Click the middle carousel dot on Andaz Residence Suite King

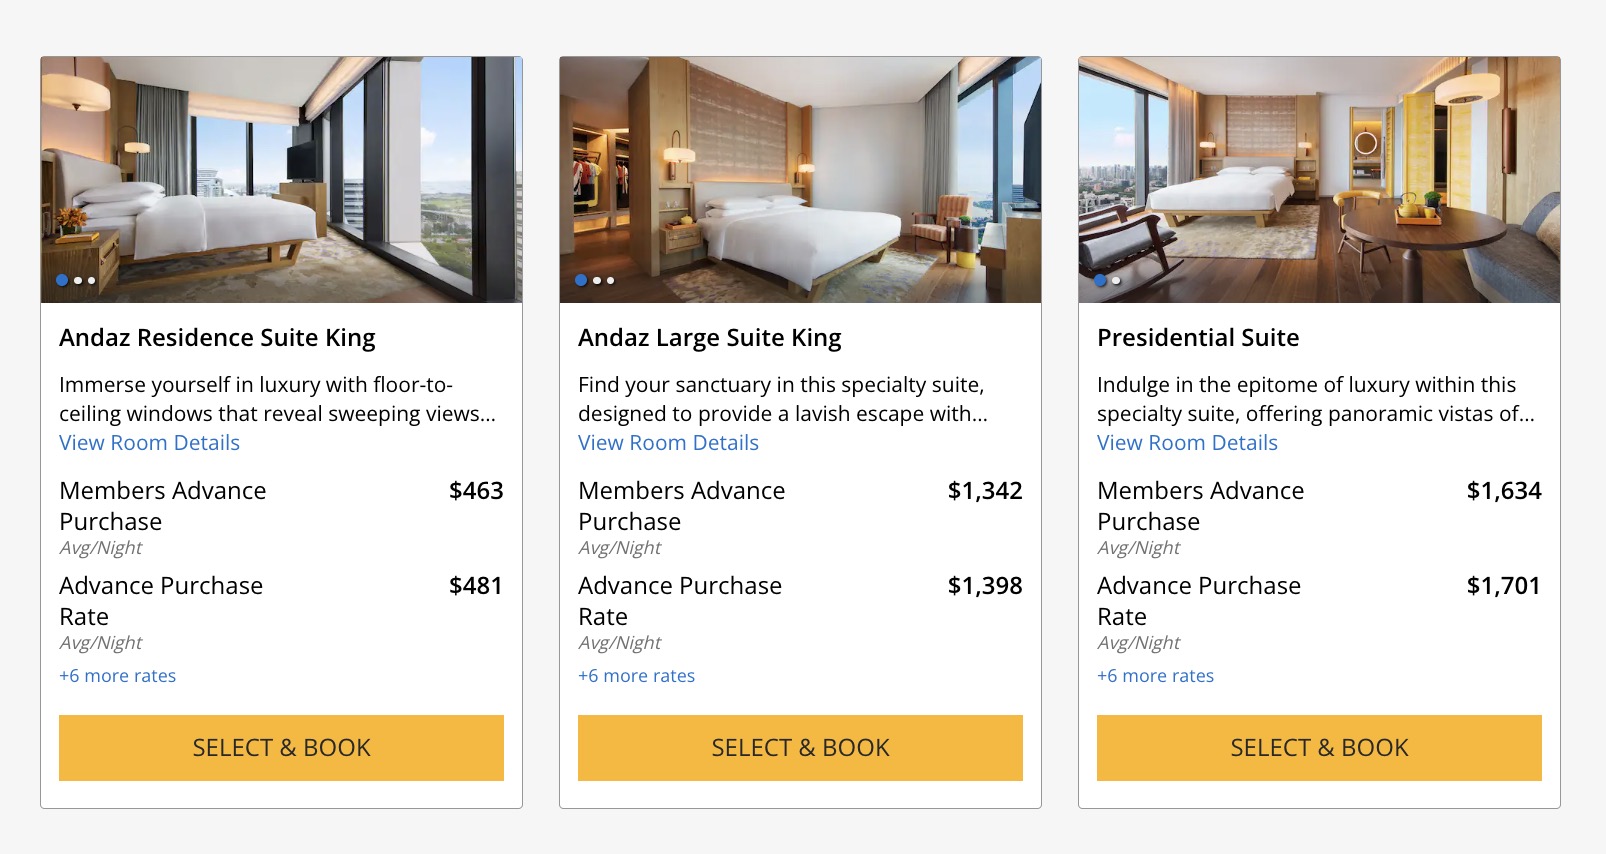(x=78, y=282)
